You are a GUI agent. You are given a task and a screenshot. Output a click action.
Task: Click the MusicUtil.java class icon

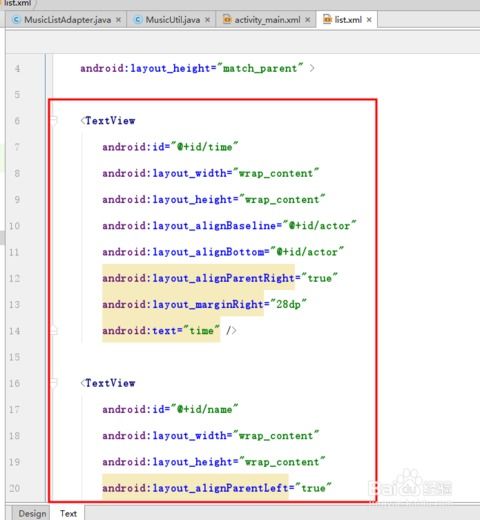coord(138,20)
